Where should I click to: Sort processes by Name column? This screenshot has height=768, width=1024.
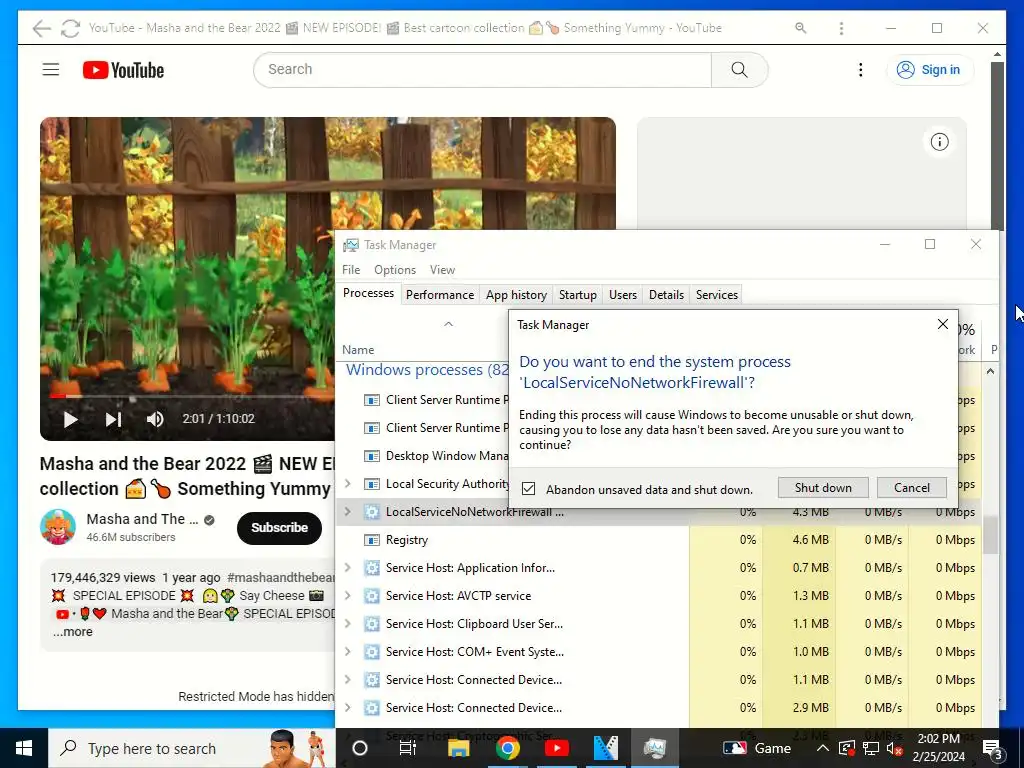[x=359, y=350]
